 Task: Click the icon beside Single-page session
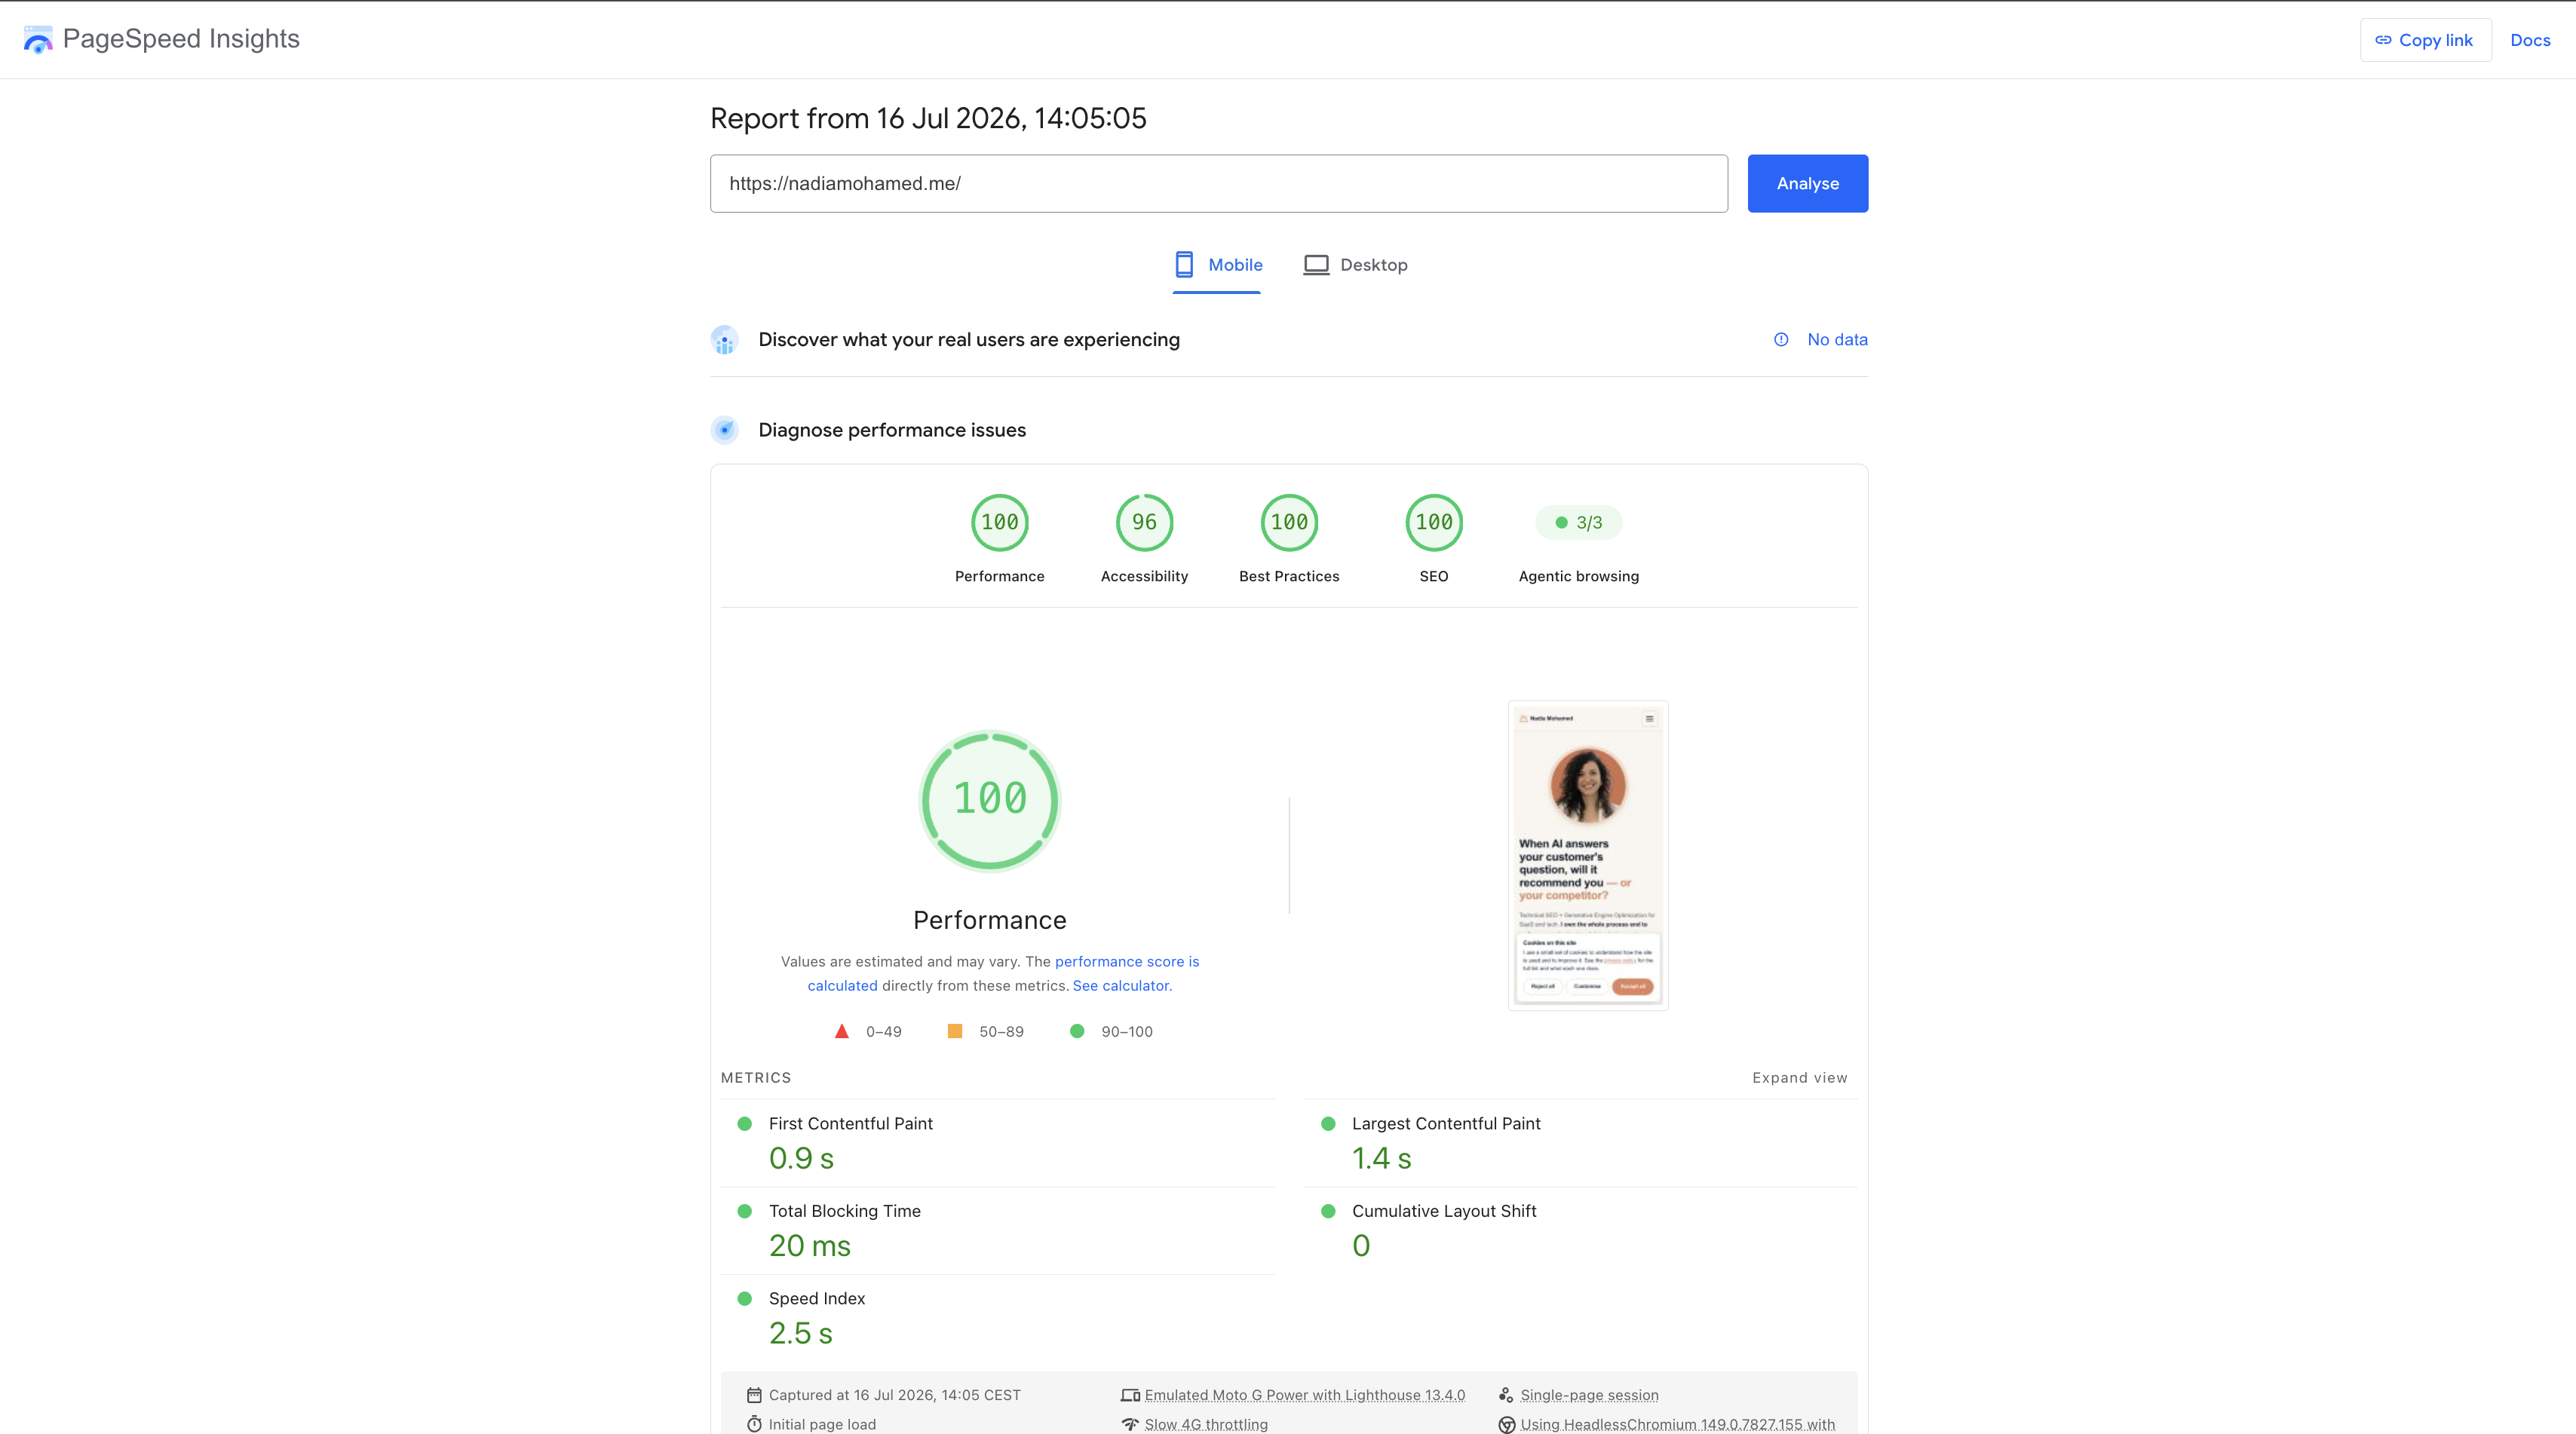coord(1506,1395)
